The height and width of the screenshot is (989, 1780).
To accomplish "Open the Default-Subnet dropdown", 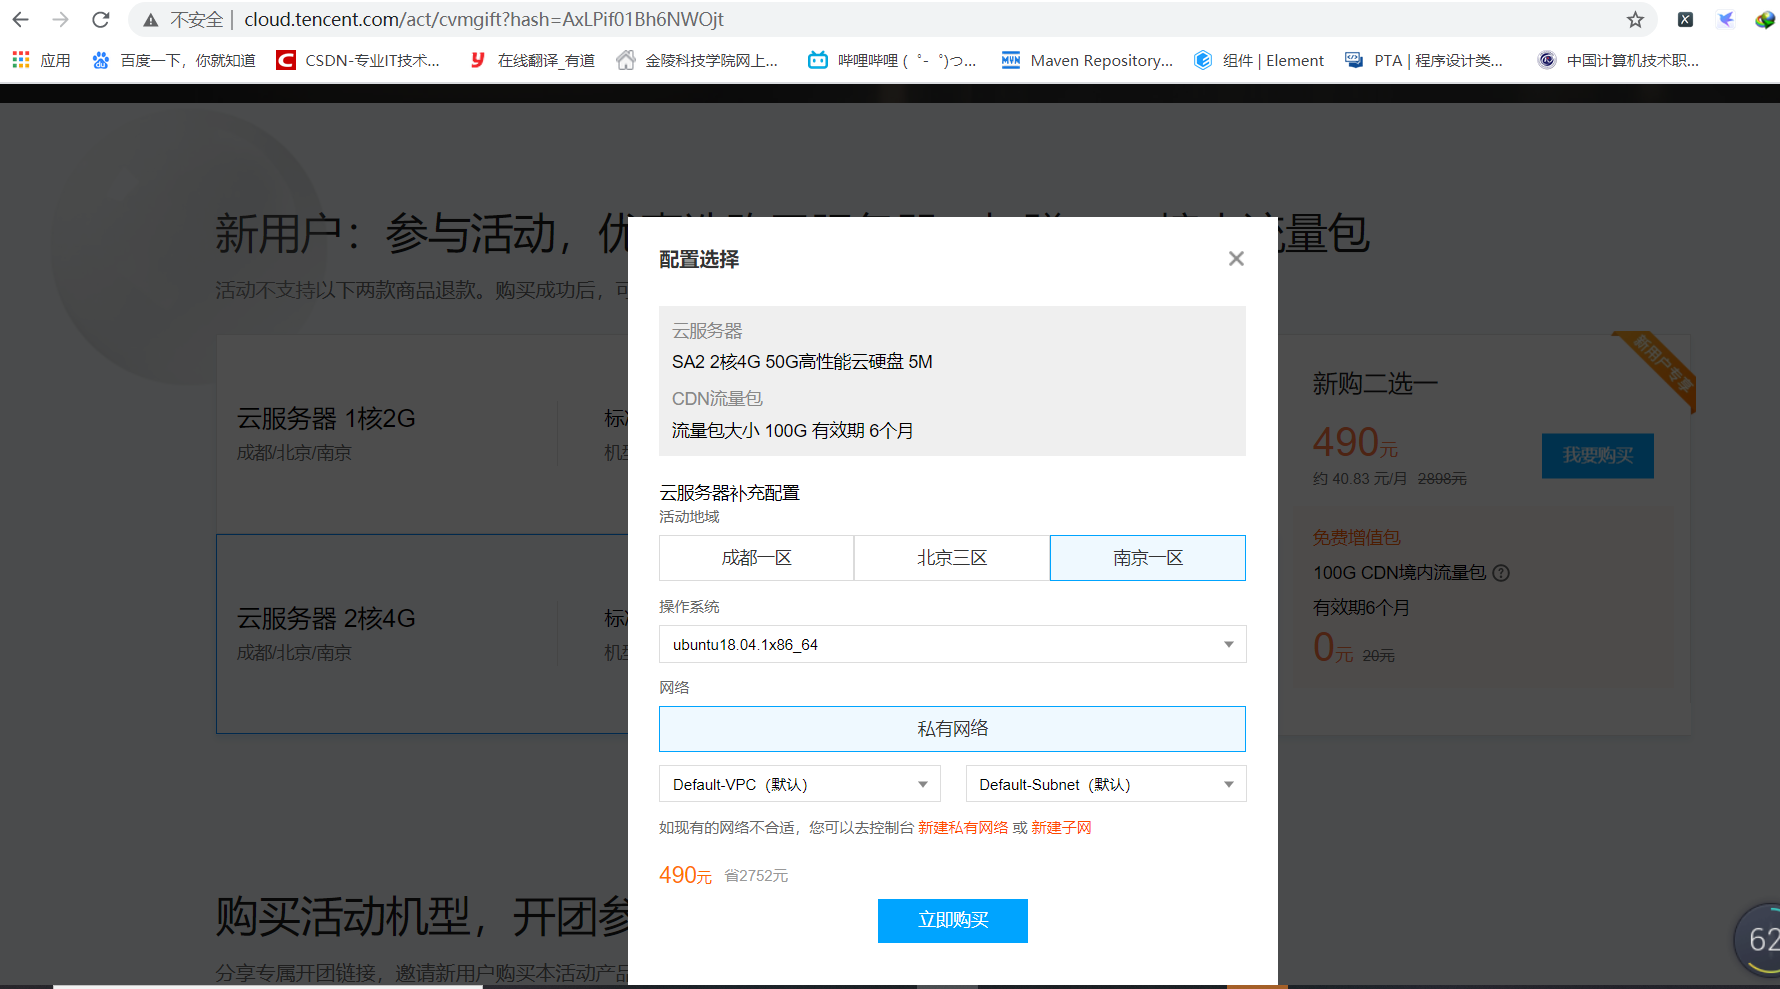I will 1106,784.
